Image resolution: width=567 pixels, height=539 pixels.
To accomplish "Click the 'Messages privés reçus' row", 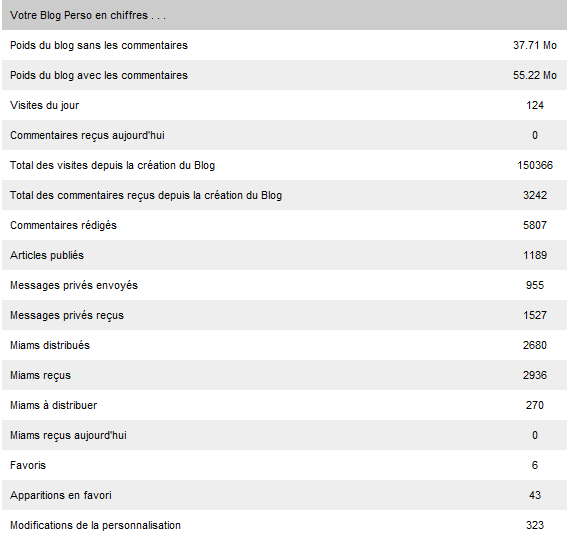I will (284, 315).
